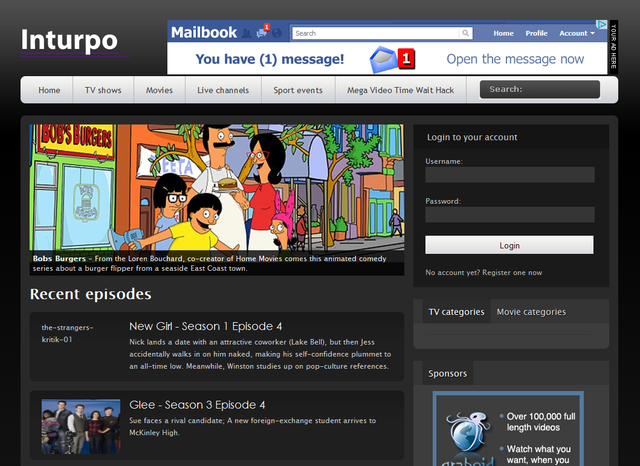Click the the-strangers-kritik-01 image placeholder
Image resolution: width=640 pixels, height=466 pixels.
pos(67,333)
